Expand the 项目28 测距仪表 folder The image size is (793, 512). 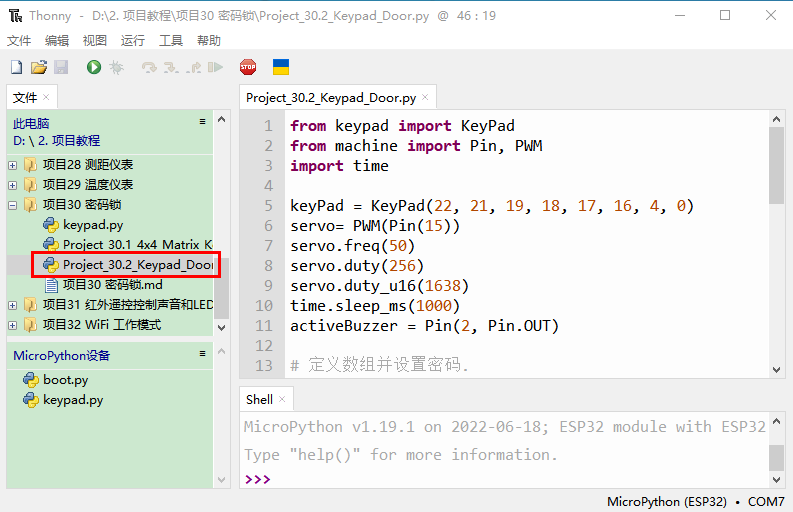point(13,165)
